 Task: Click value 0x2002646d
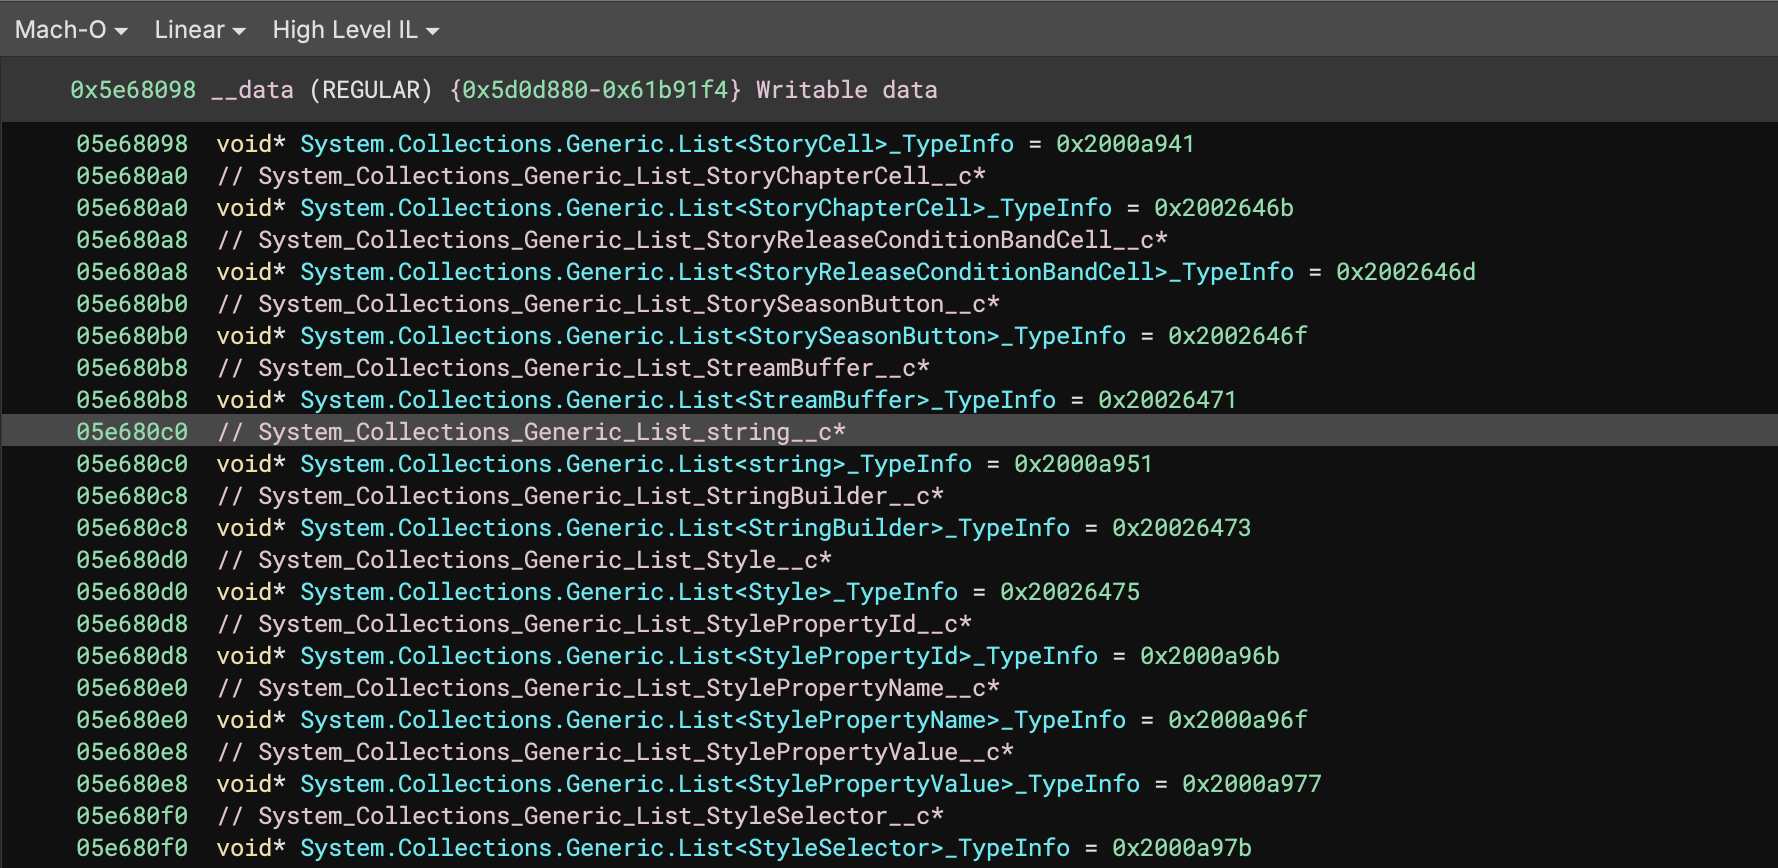pyautogui.click(x=1405, y=272)
